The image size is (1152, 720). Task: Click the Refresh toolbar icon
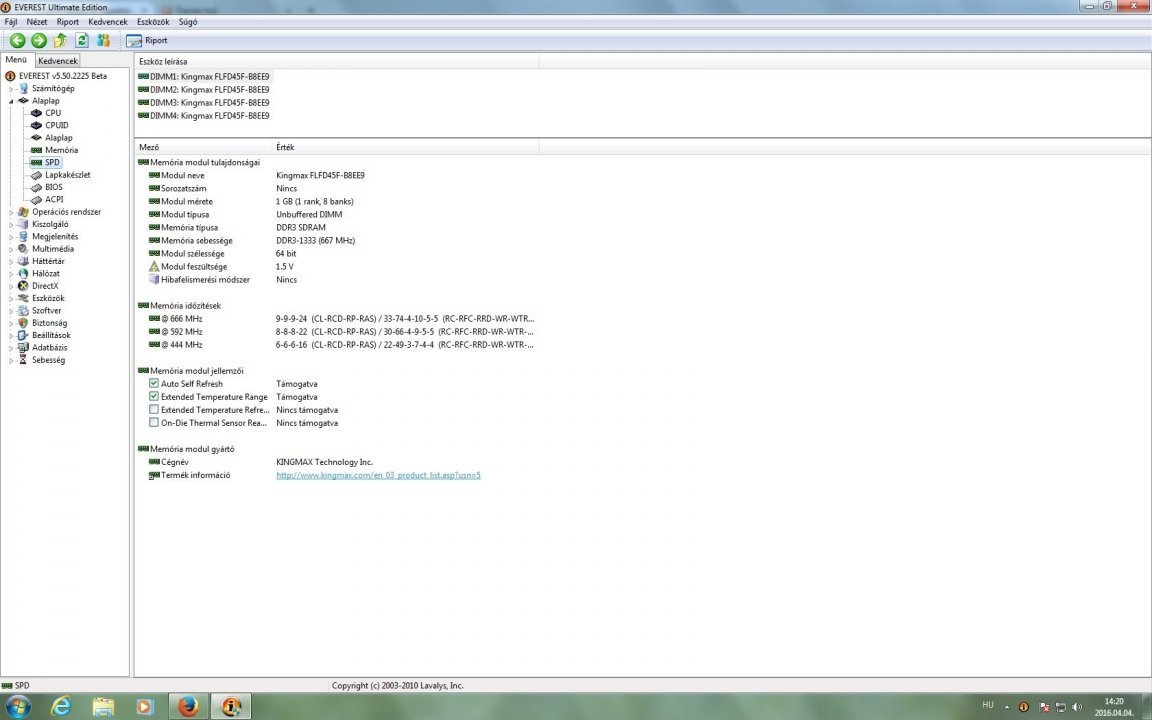[82, 40]
